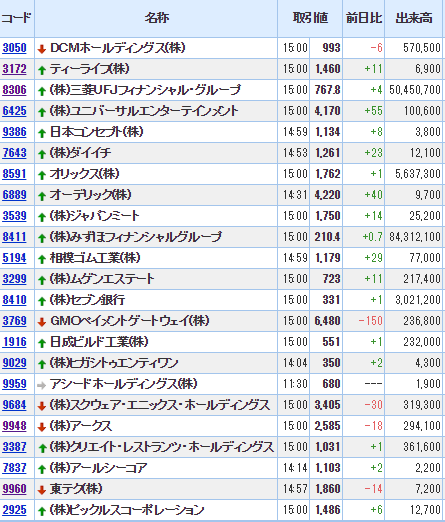Click the up arrow beside 三菱UFJフィナンシャル・グループ

click(x=42, y=91)
